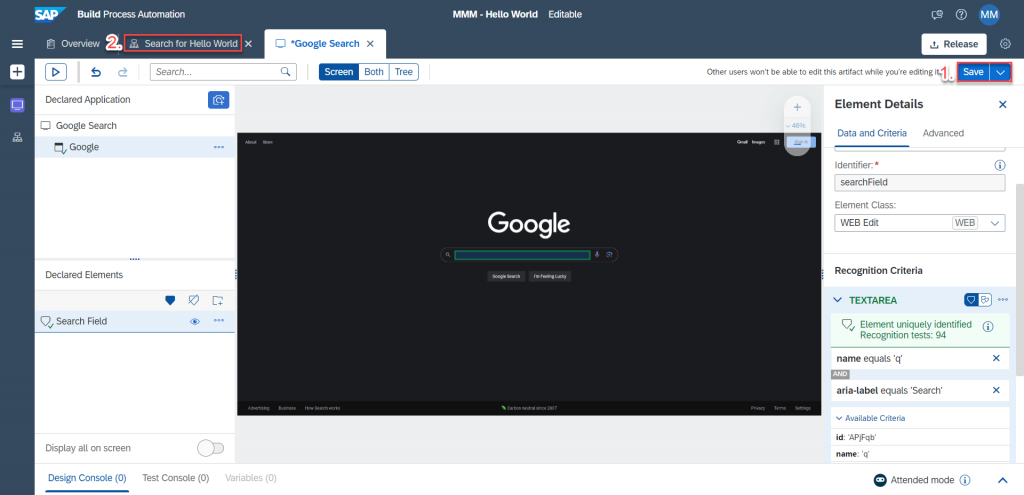Run test with the play button

click(x=56, y=72)
